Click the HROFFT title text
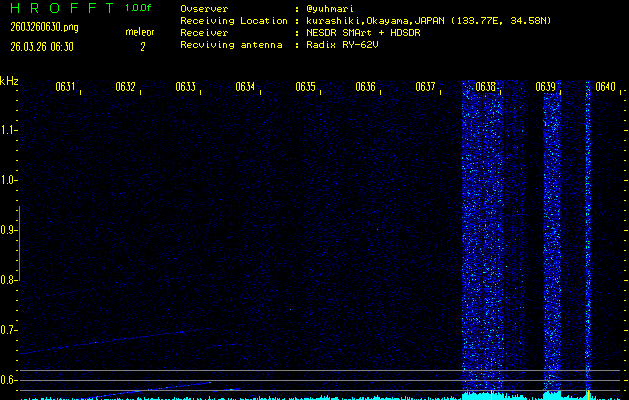The image size is (629, 400). point(58,8)
